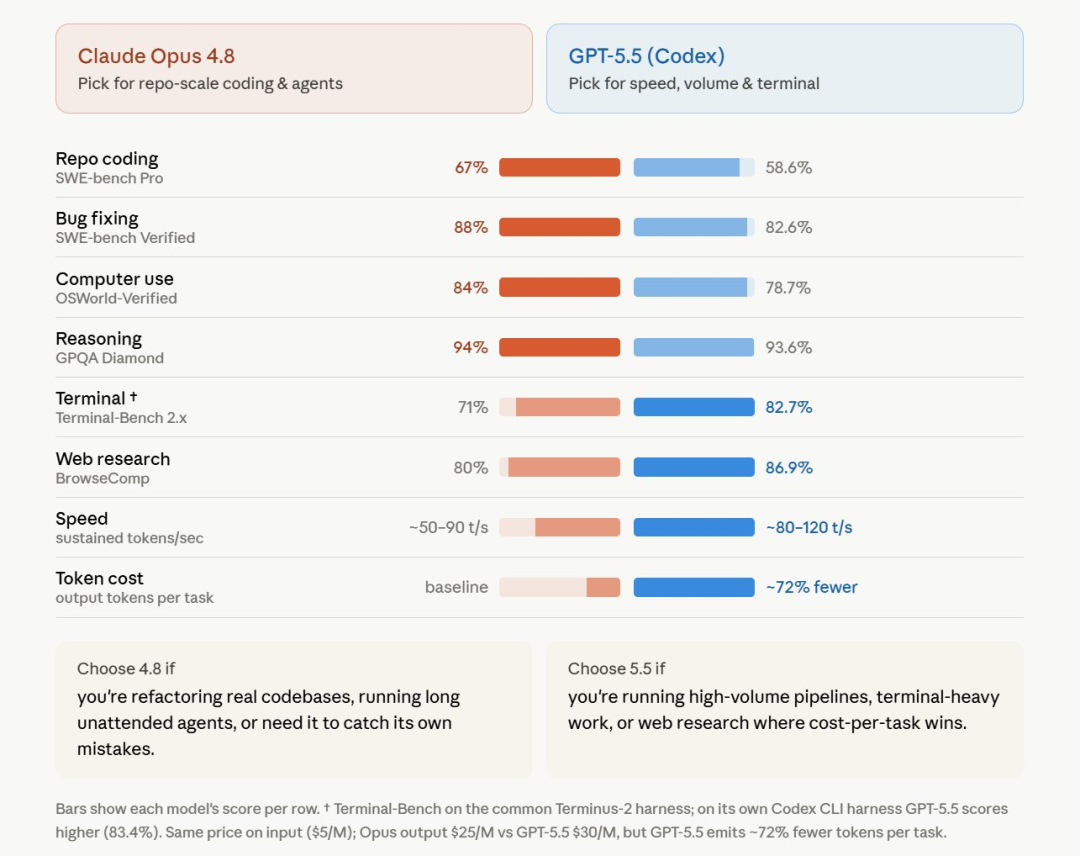Click the blue 58.6% SWE-bench Pro bar
This screenshot has height=856, width=1080.
(x=694, y=167)
